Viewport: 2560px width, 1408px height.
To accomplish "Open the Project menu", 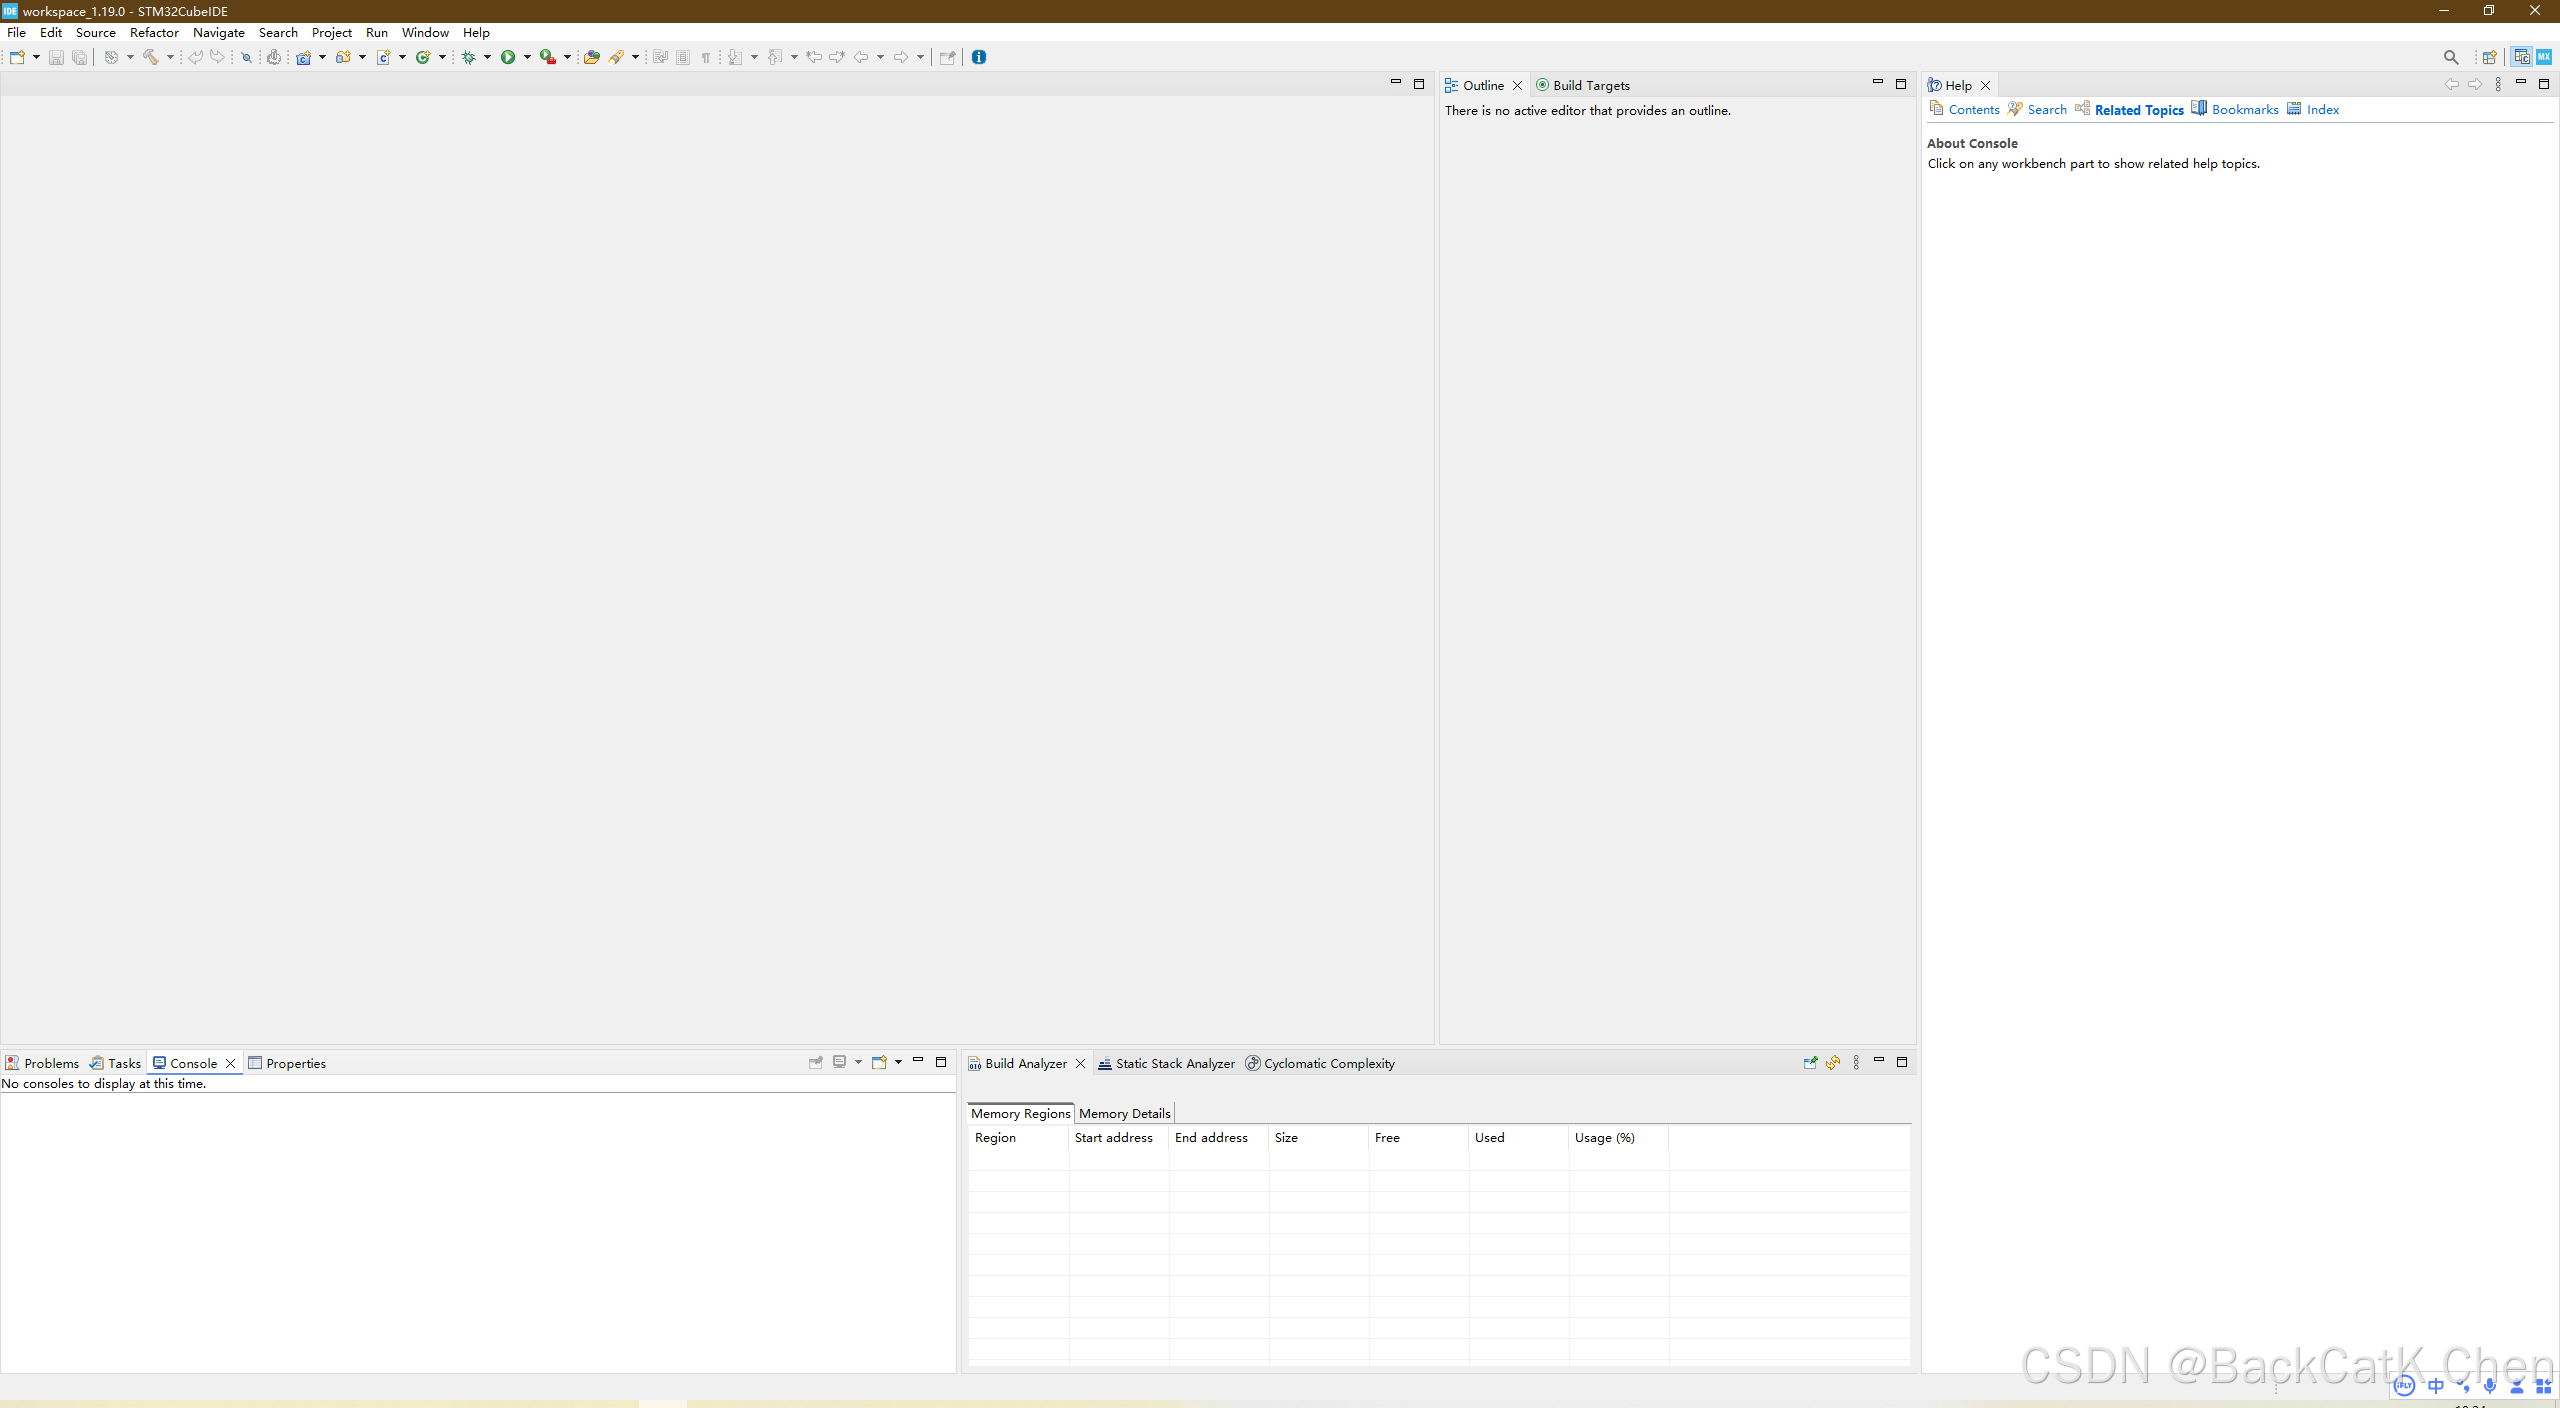I will coord(331,33).
